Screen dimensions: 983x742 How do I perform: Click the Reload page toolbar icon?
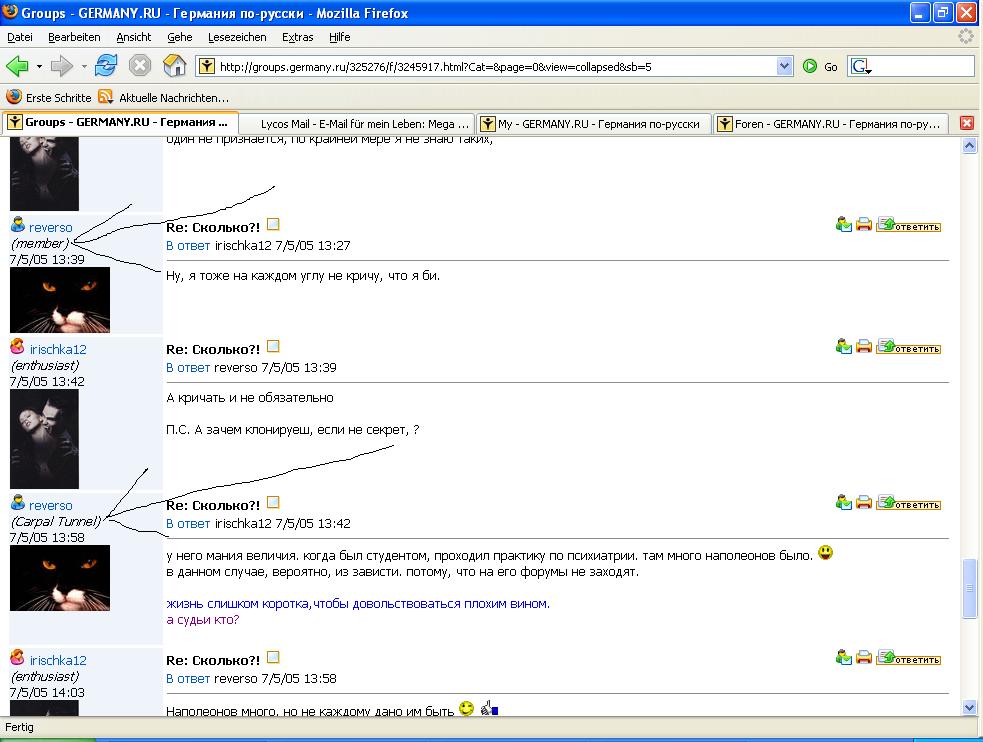pos(106,66)
